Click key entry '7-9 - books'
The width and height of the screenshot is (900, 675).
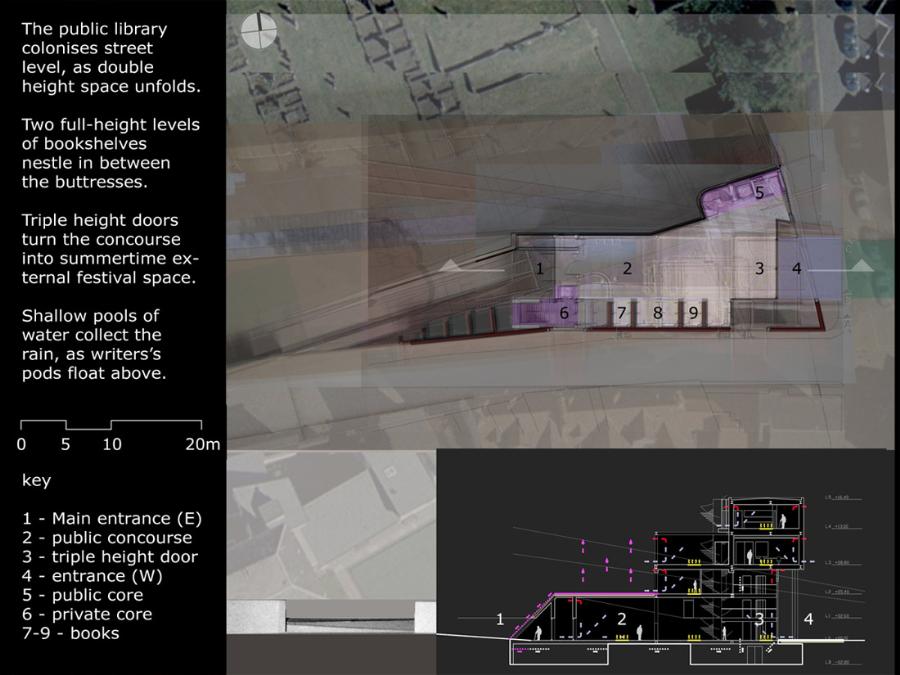[x=70, y=632]
